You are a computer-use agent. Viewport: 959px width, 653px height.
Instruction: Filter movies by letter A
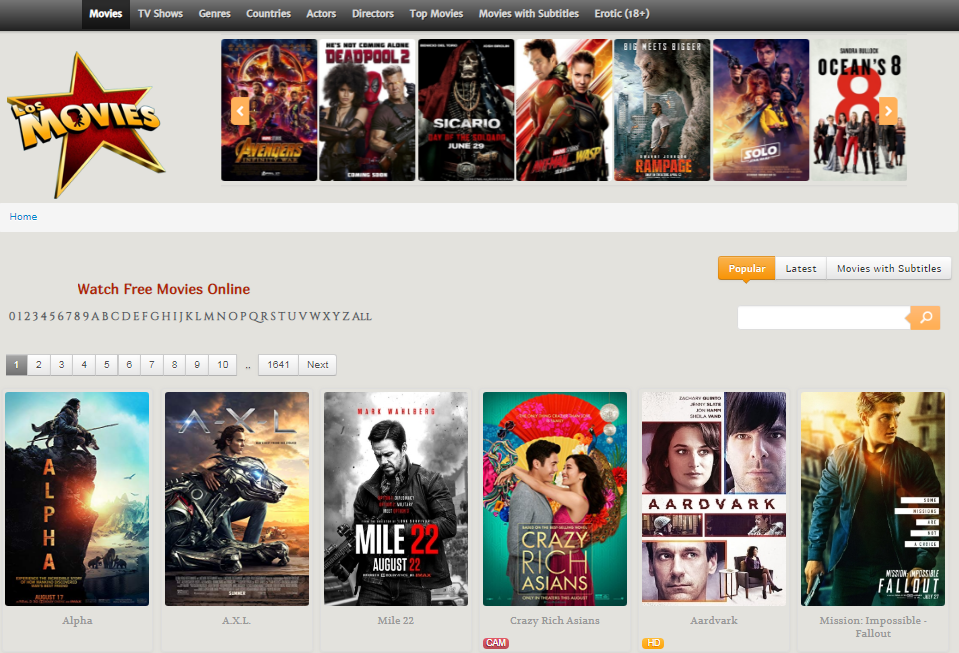pos(95,317)
